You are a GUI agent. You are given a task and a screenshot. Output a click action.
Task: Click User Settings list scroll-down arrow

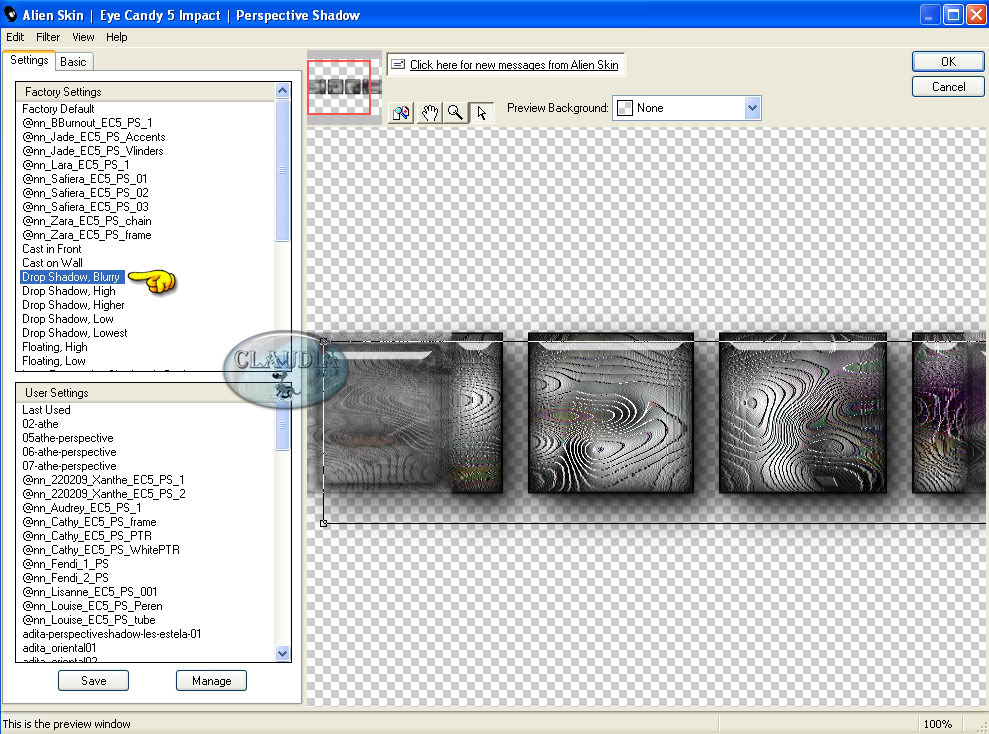[283, 653]
